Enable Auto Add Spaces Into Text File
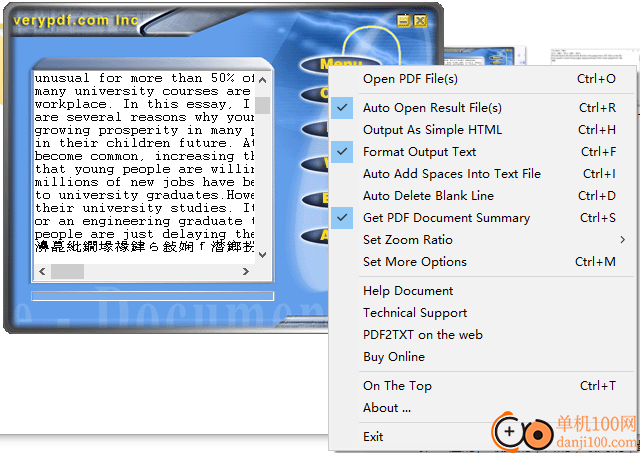The image size is (640, 453). click(482, 174)
